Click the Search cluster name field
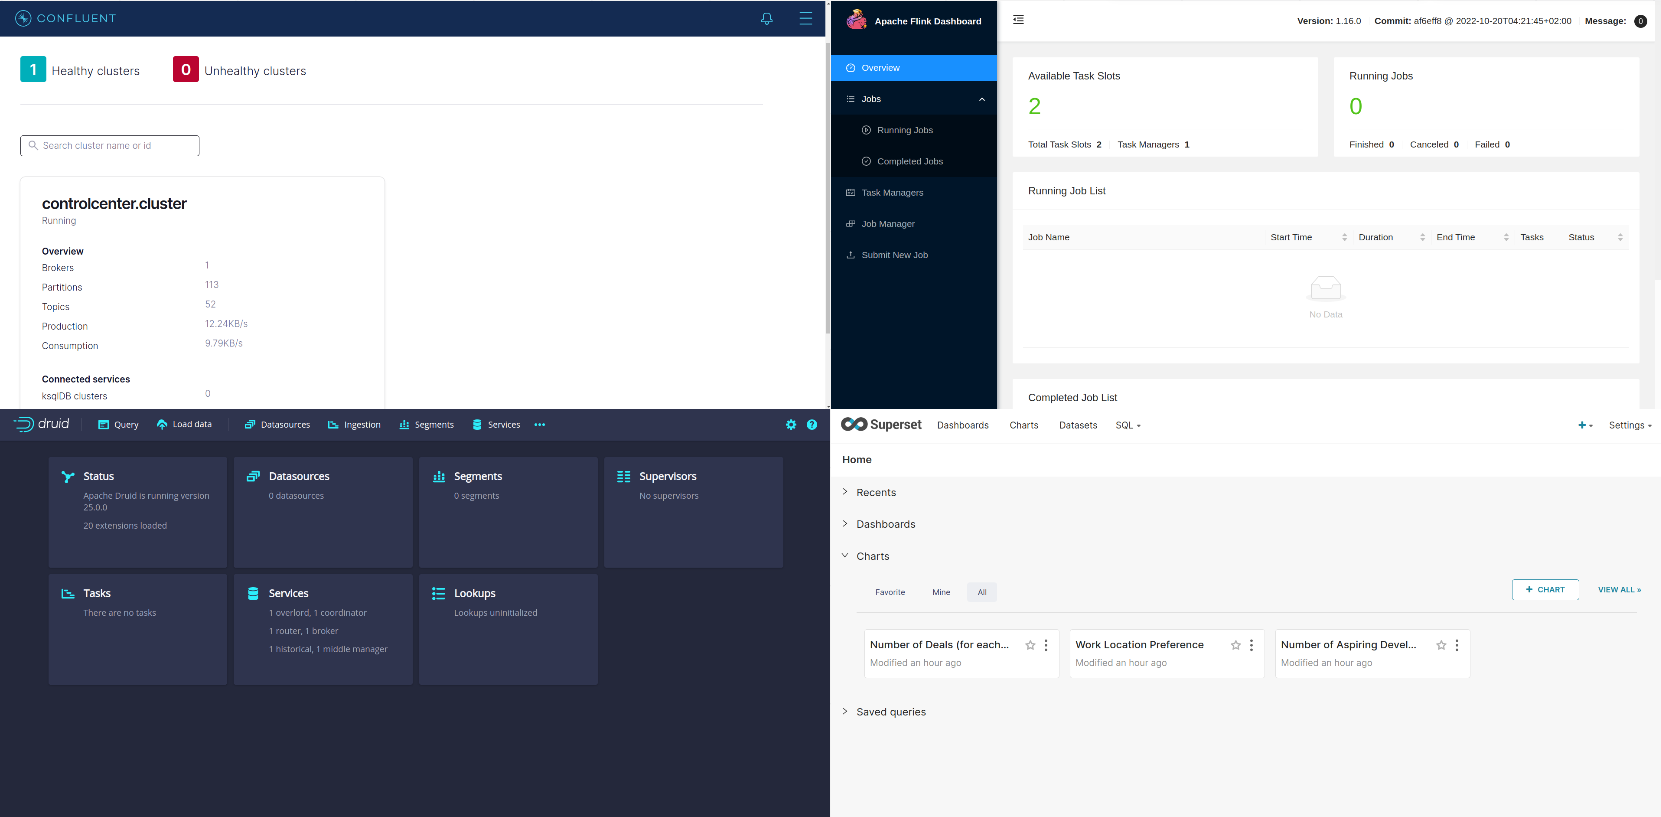 click(110, 146)
